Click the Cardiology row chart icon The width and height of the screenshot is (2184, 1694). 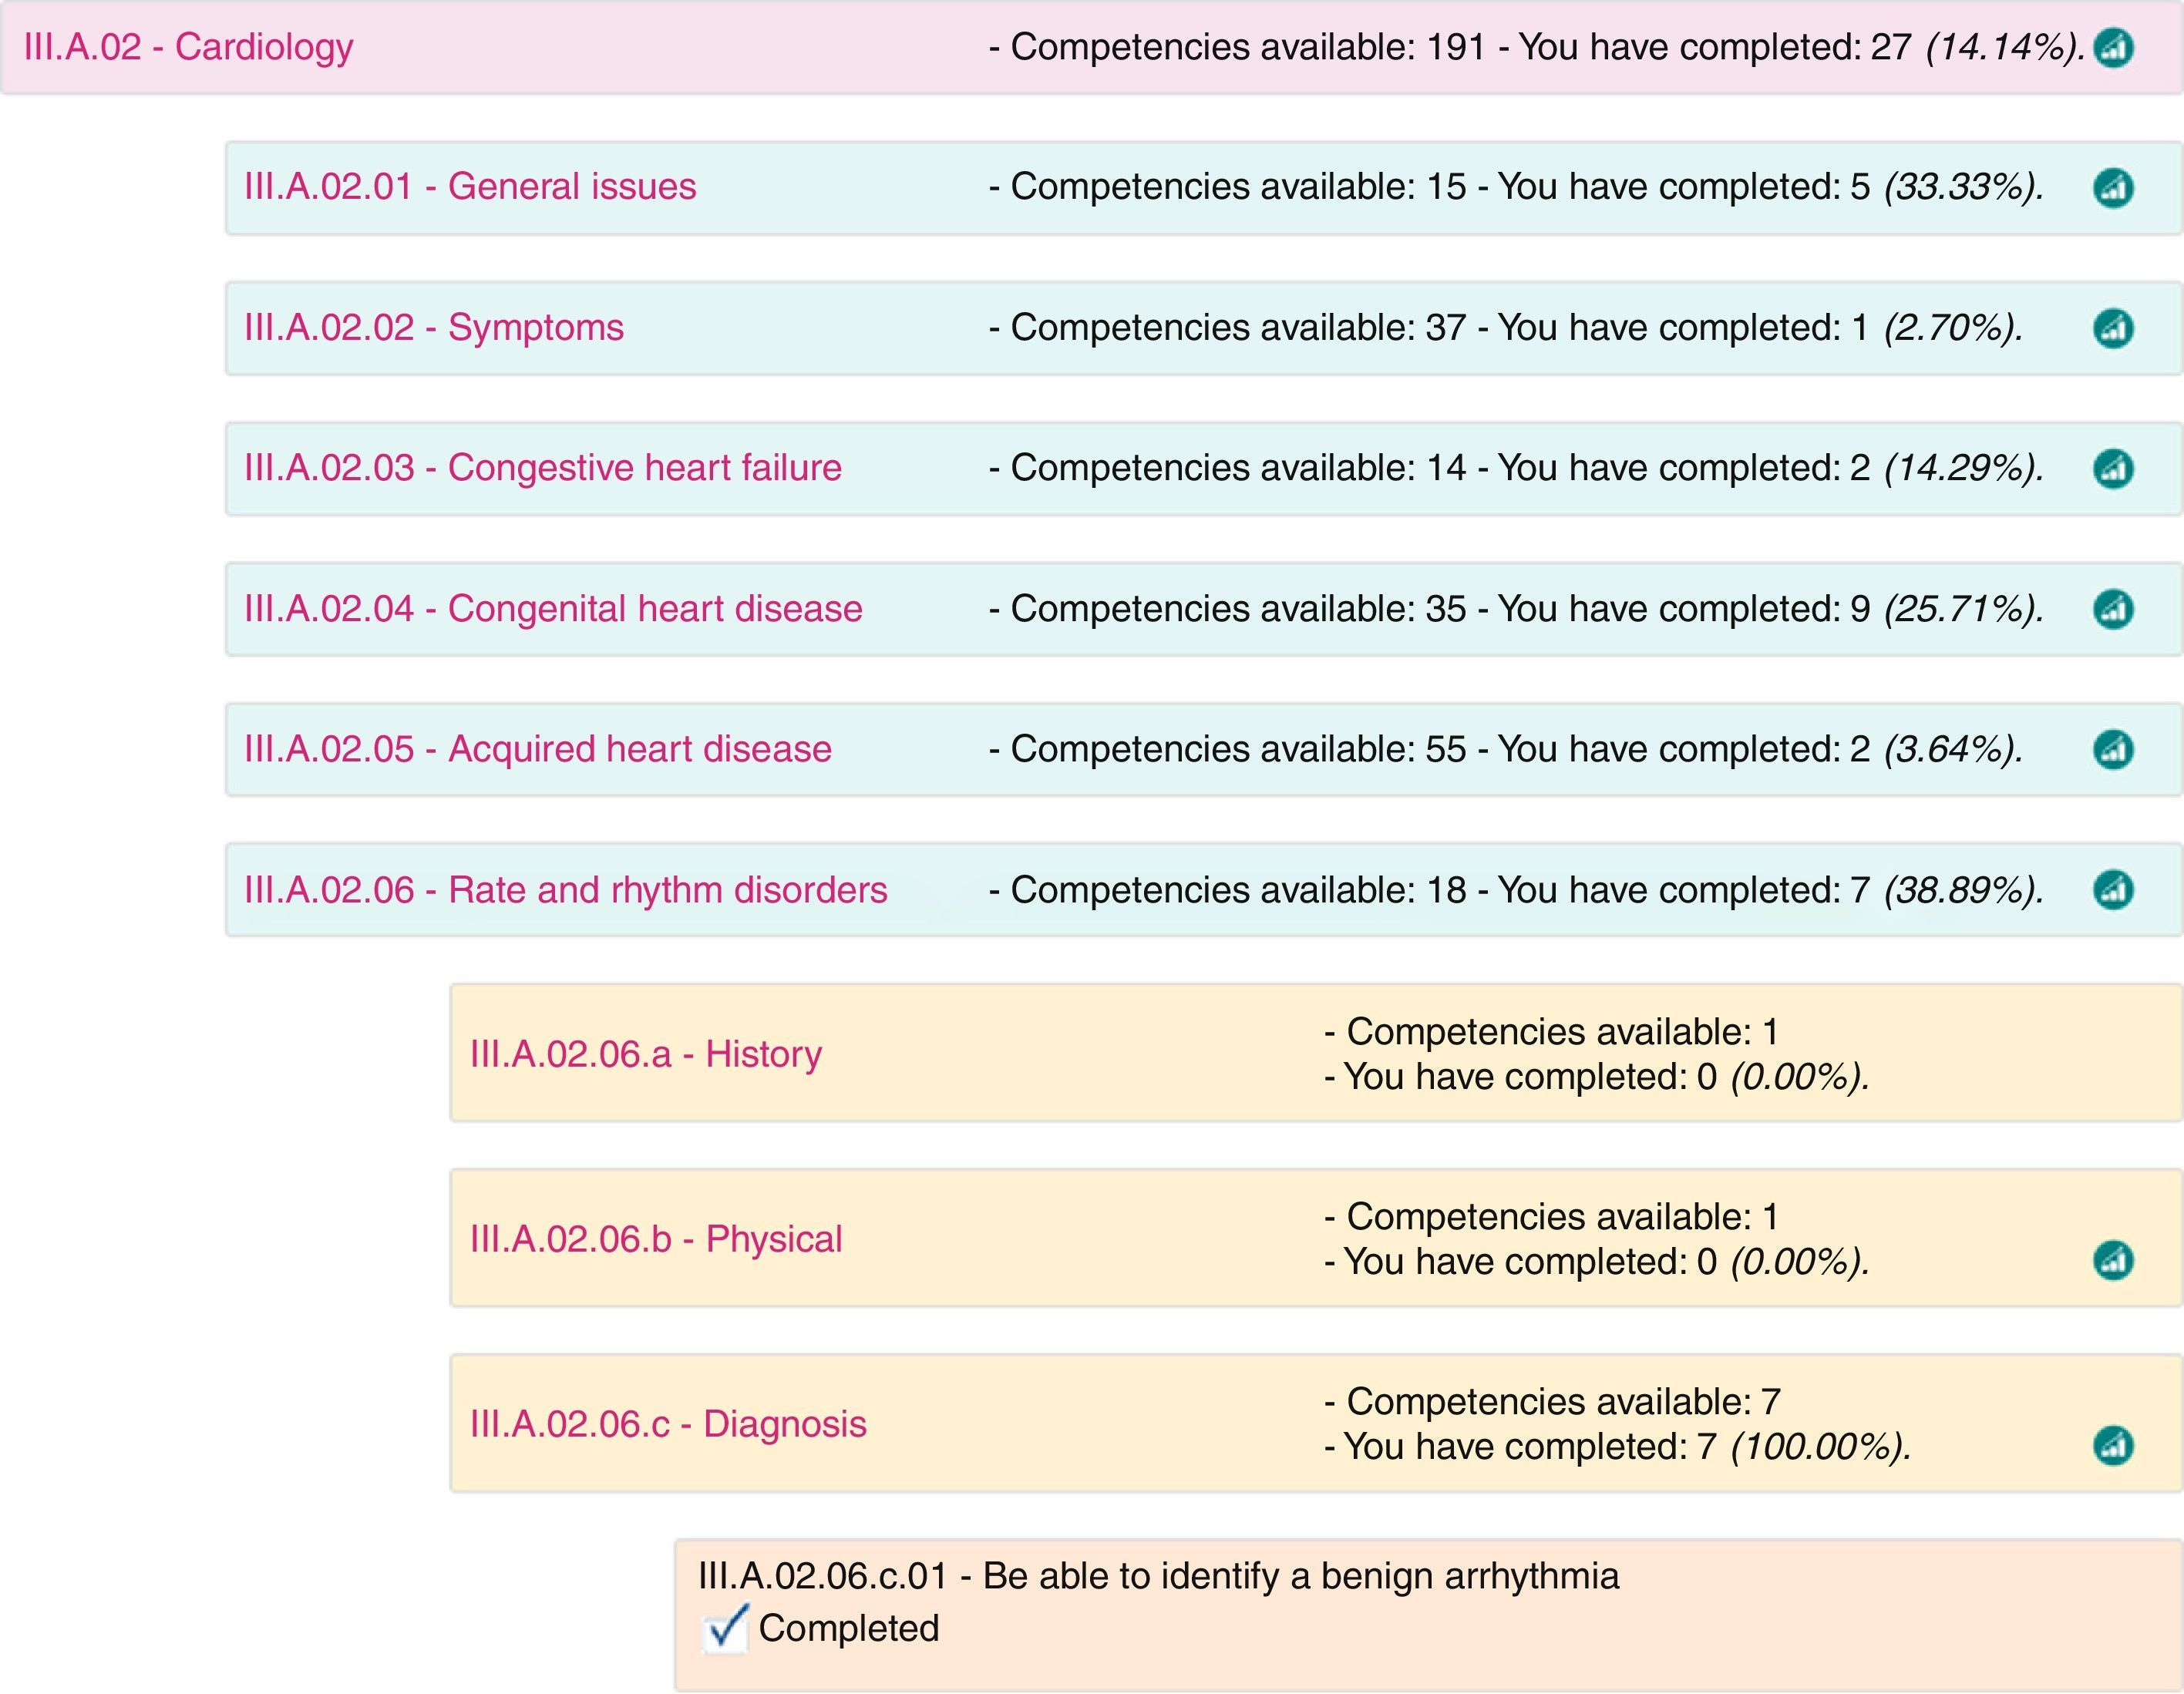[x=2113, y=48]
